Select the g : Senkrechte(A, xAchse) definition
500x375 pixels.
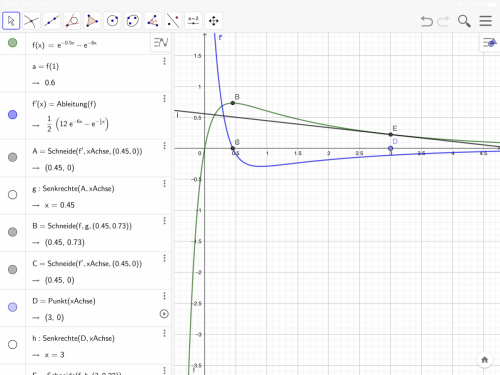coord(73,189)
